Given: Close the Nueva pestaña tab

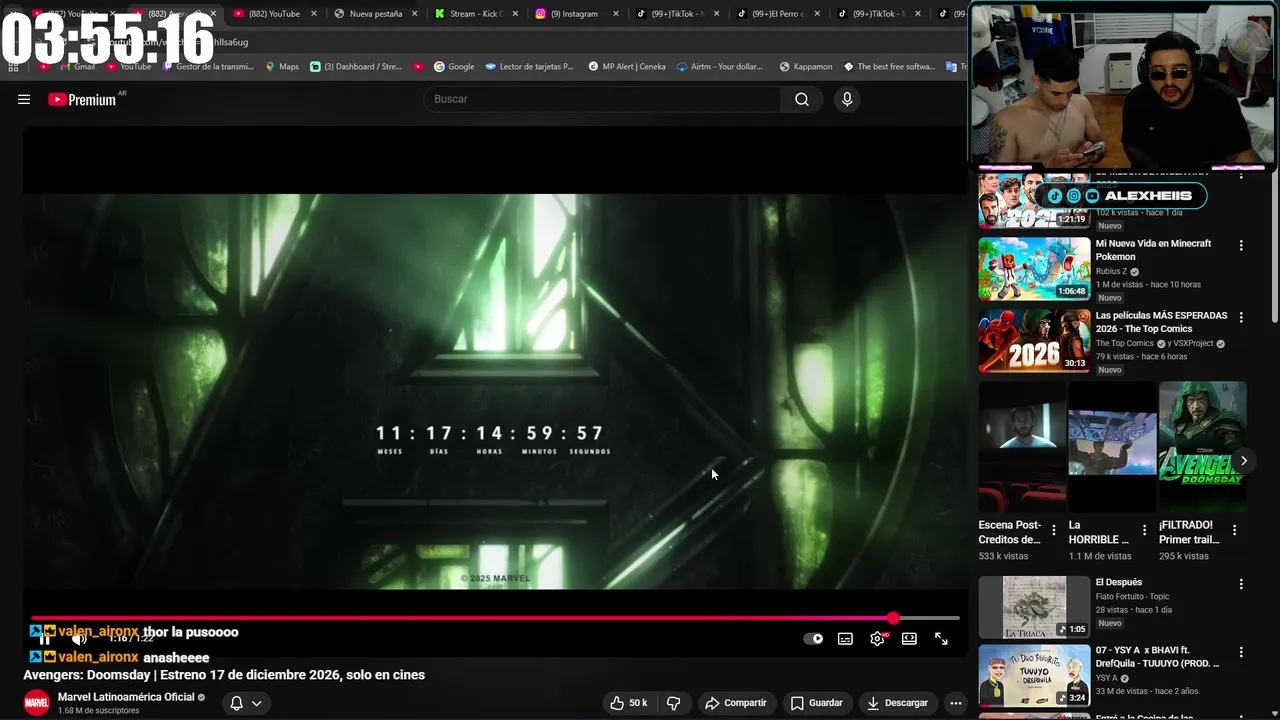Looking at the screenshot, I should (414, 14).
